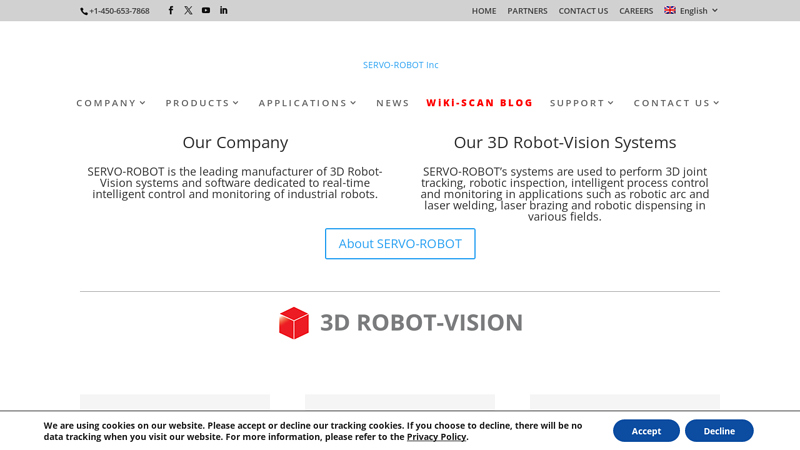The image size is (800, 450).
Task: Open the PARTNERS top bar link
Action: (527, 11)
